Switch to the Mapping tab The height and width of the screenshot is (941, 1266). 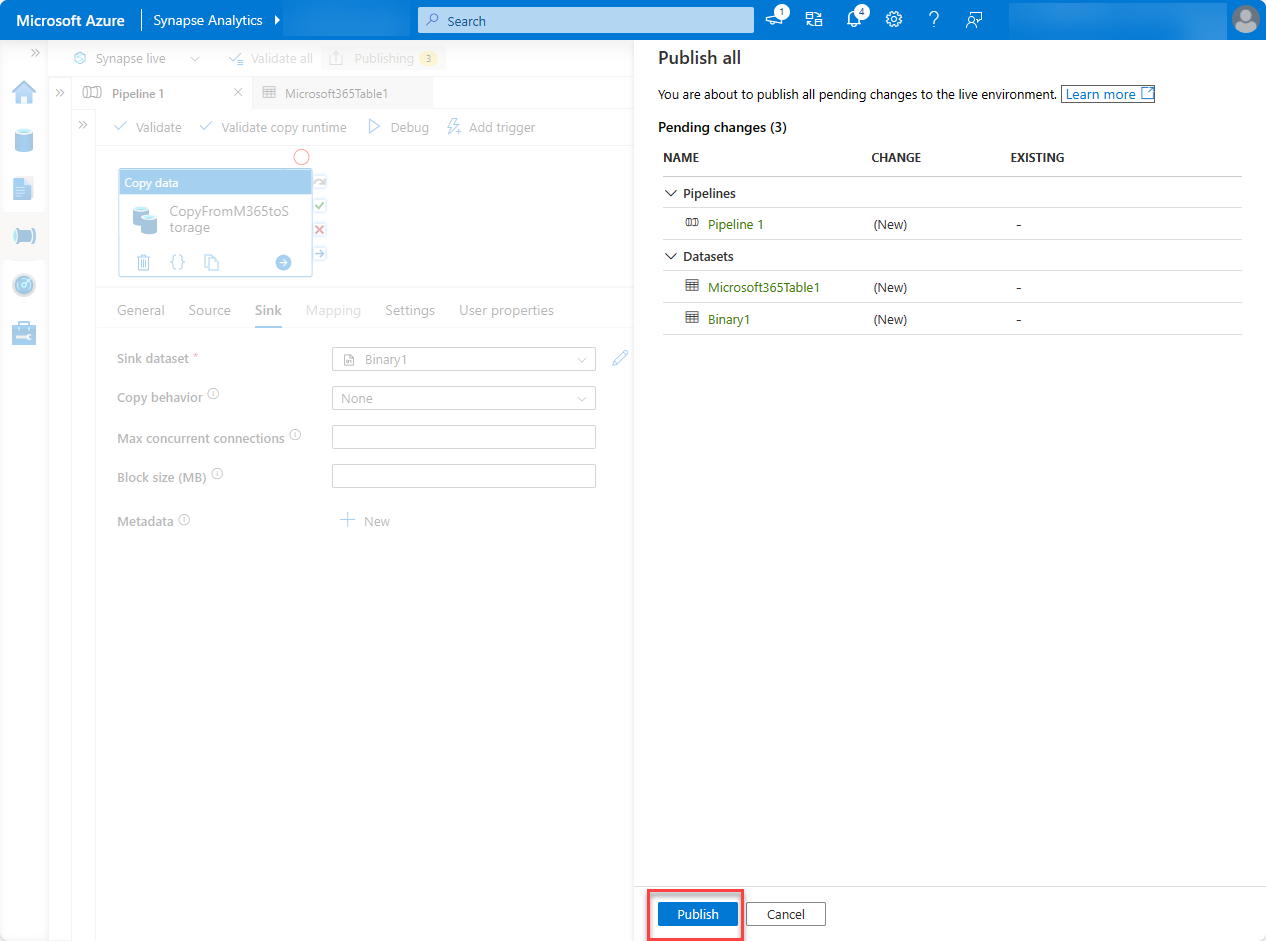333,310
